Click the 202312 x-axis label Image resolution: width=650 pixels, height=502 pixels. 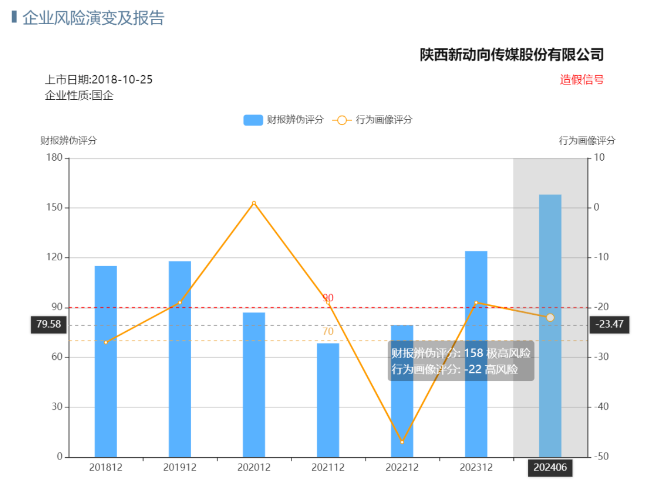click(476, 468)
